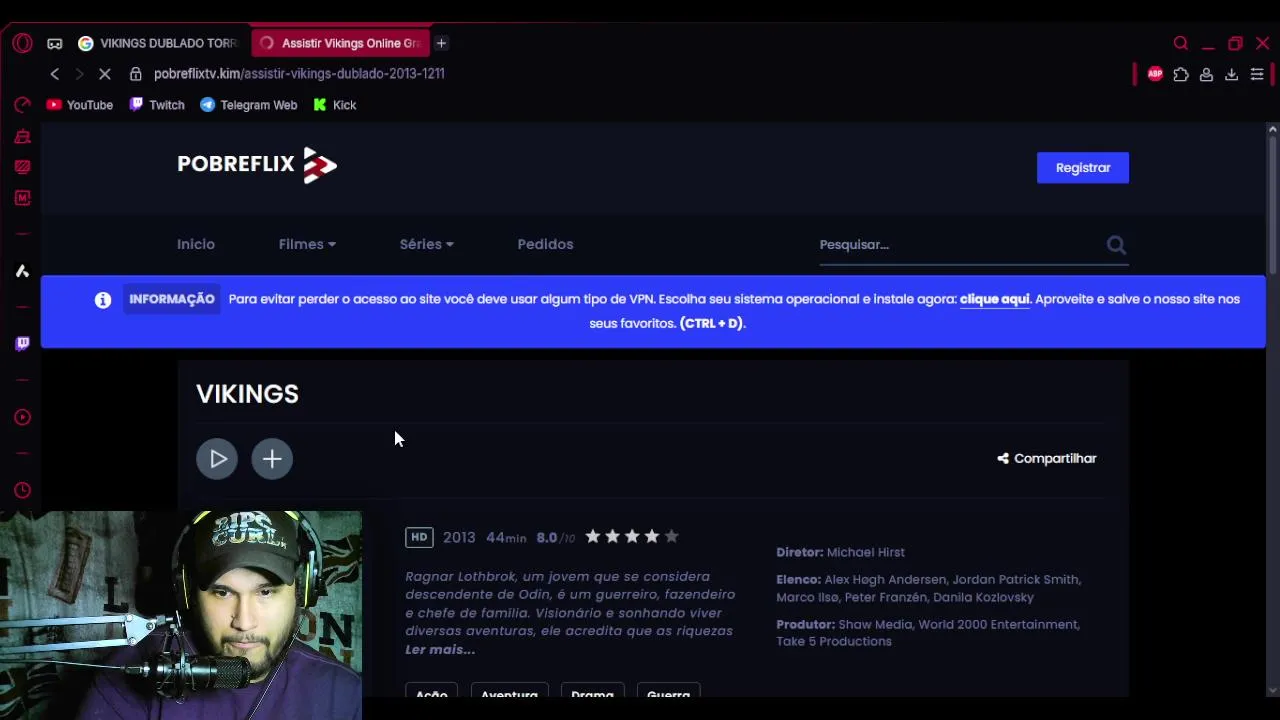The width and height of the screenshot is (1280, 720).
Task: Switch to VIKINGS DUBLADO TORR tab
Action: [158, 43]
